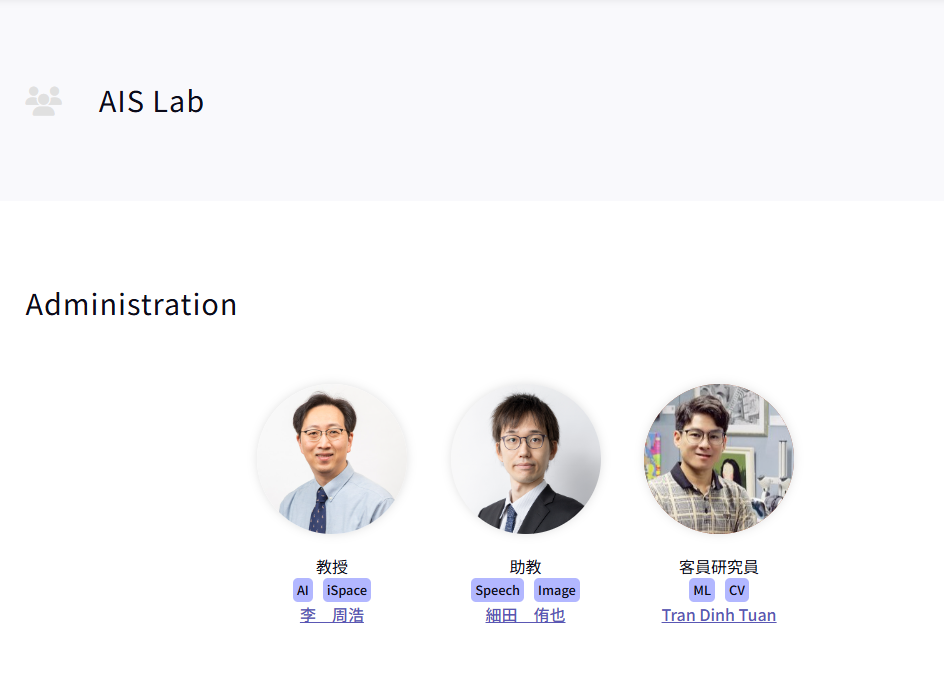Open the 細田 侑也 profile link
The image size is (944, 684).
click(526, 615)
